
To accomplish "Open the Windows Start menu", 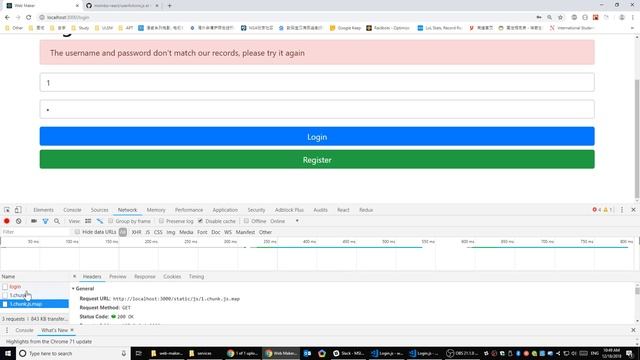I will point(8,353).
